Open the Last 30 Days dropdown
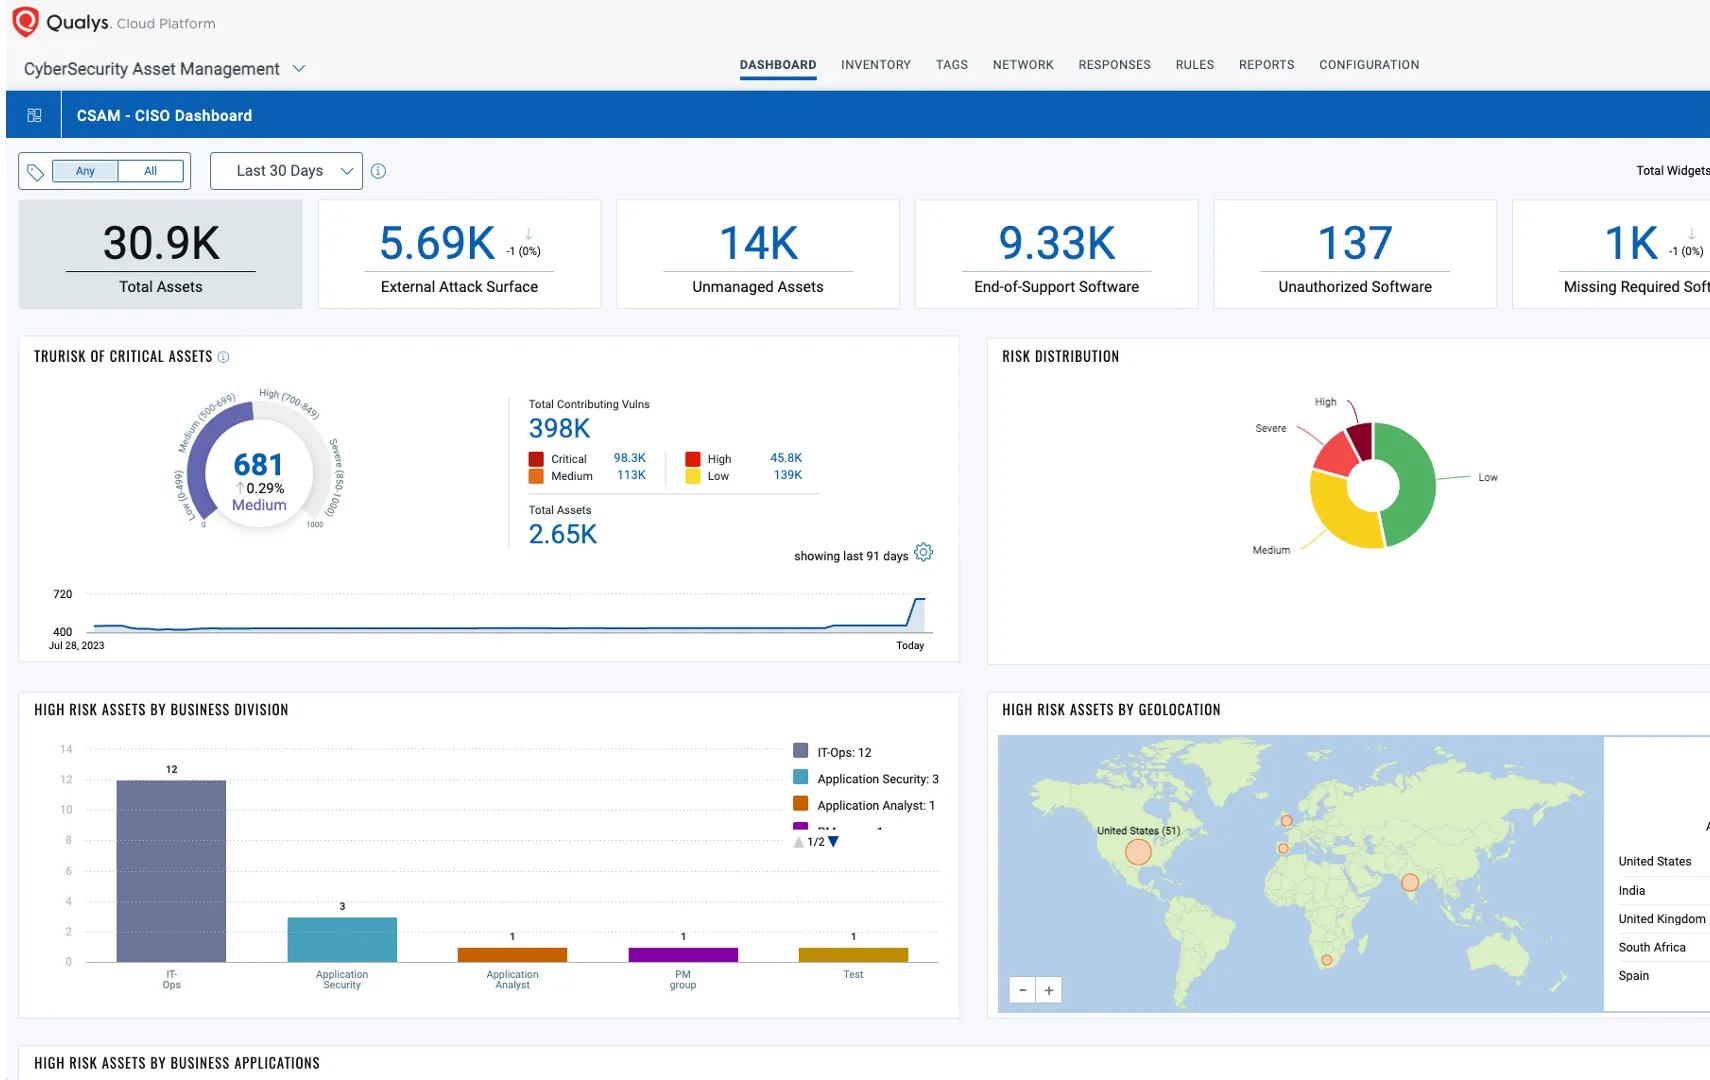 coord(286,170)
